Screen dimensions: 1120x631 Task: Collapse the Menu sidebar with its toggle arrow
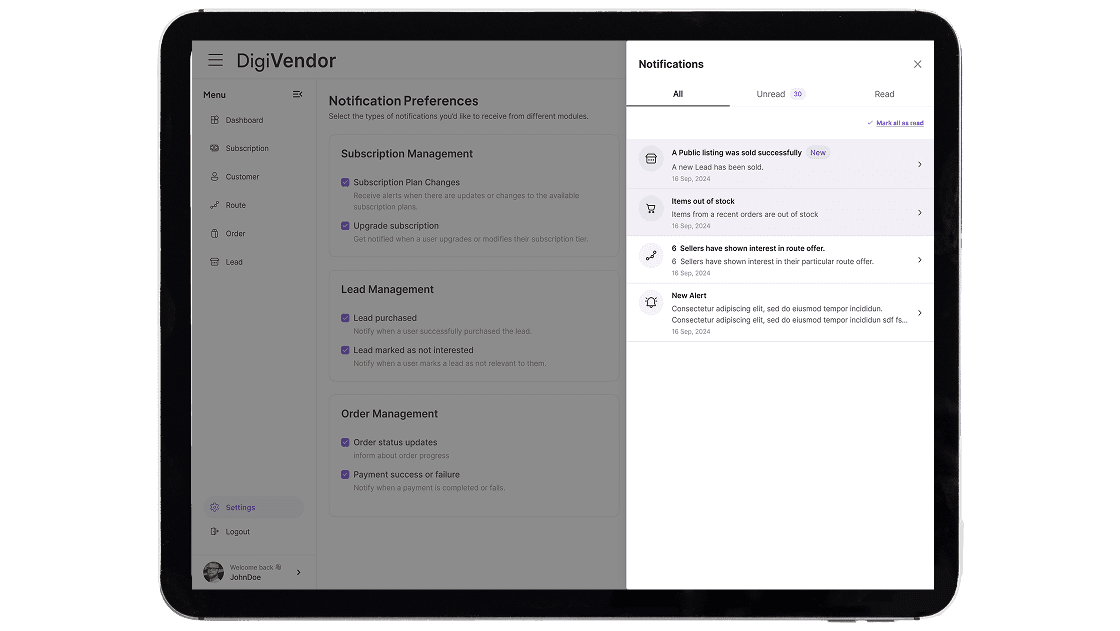297,94
